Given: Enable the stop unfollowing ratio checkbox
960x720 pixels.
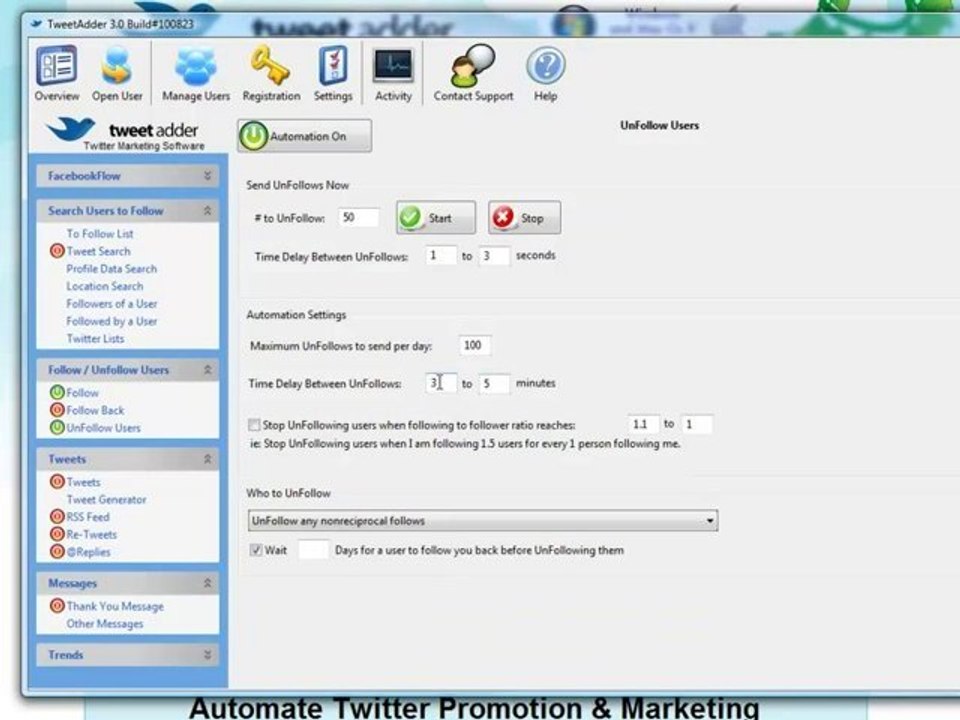Looking at the screenshot, I should coord(254,424).
